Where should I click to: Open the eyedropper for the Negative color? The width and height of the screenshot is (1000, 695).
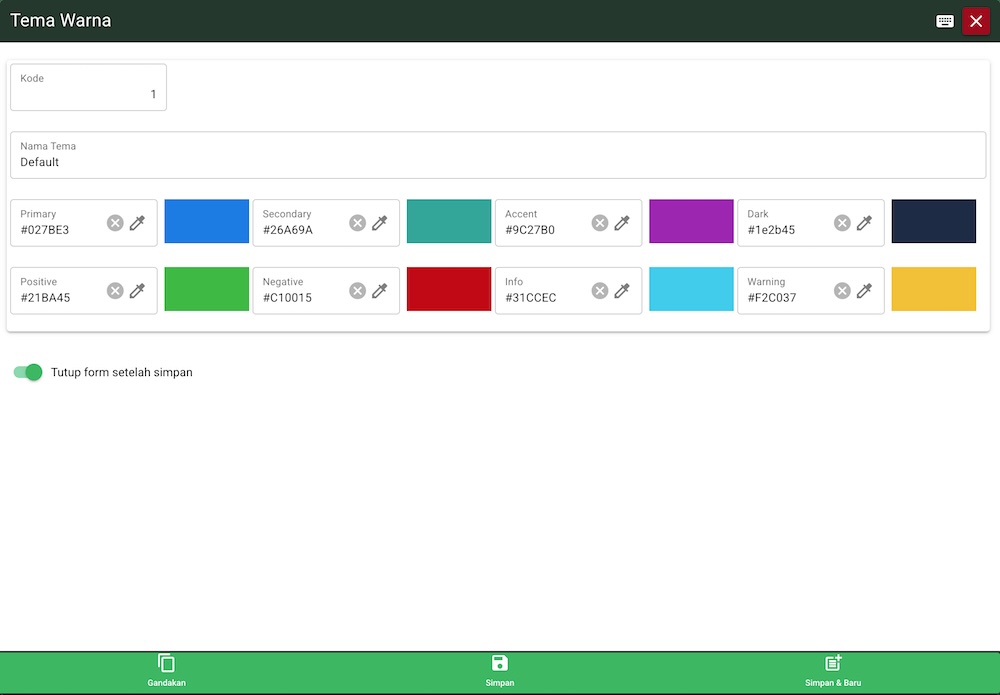[380, 290]
